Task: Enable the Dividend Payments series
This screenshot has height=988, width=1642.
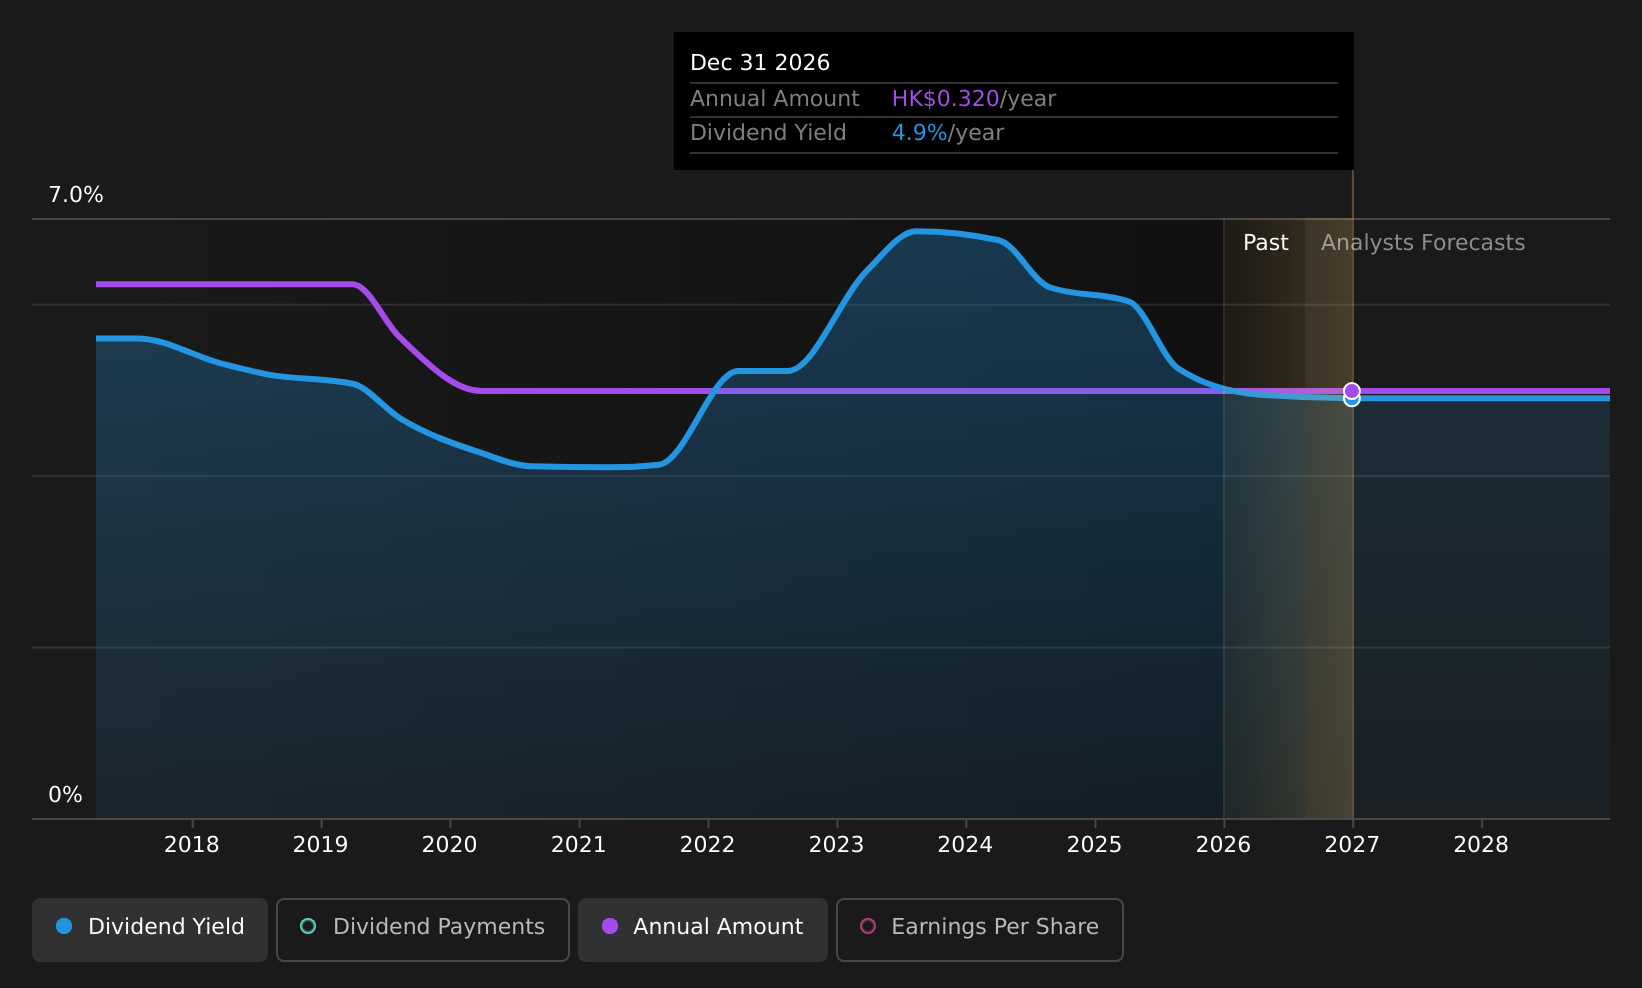Action: [x=423, y=930]
